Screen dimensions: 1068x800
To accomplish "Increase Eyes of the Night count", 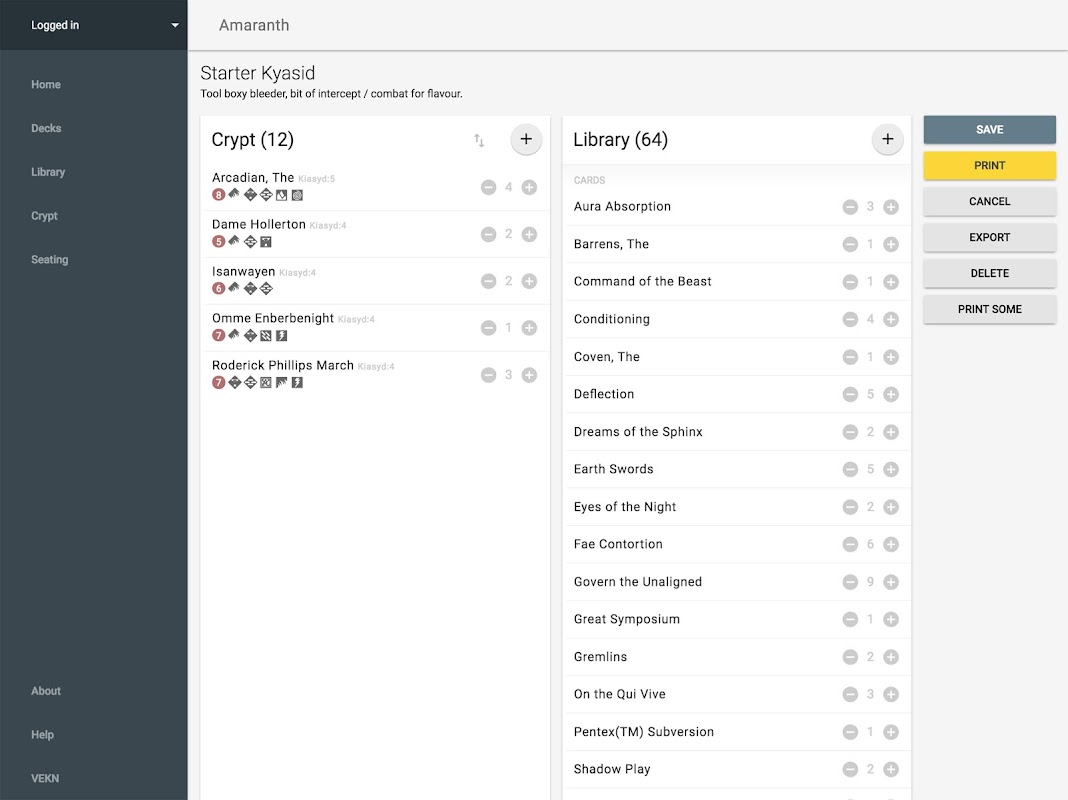I will pos(891,507).
